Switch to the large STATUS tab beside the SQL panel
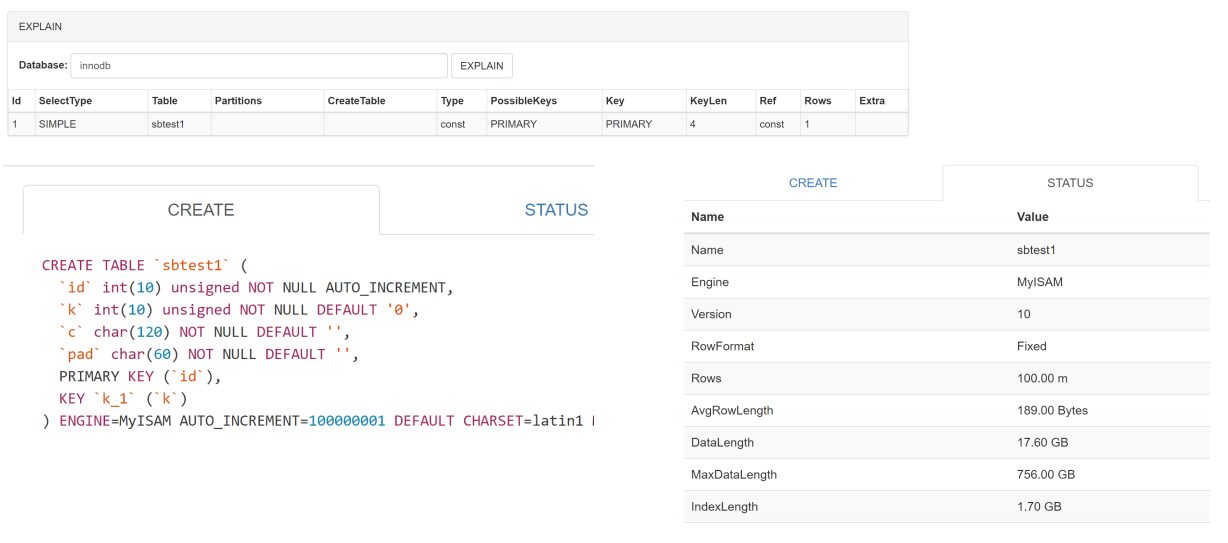This screenshot has height=543, width=1228. tap(556, 210)
